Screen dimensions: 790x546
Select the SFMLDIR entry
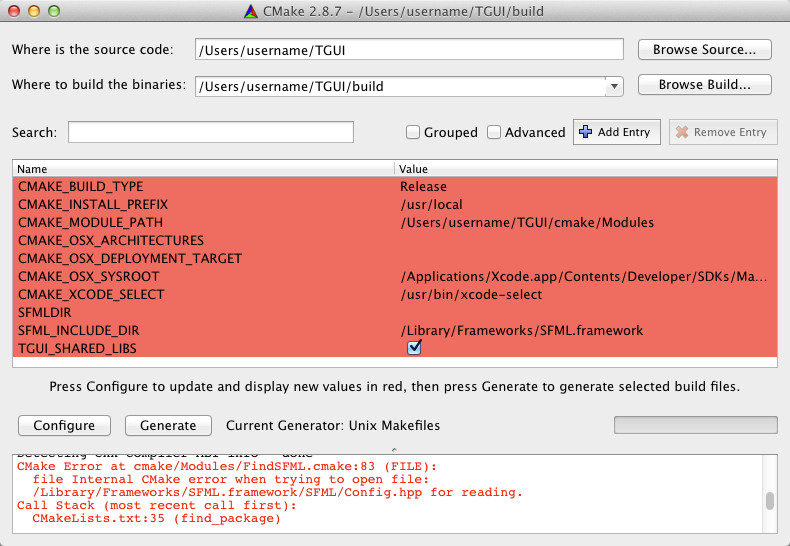(45, 312)
